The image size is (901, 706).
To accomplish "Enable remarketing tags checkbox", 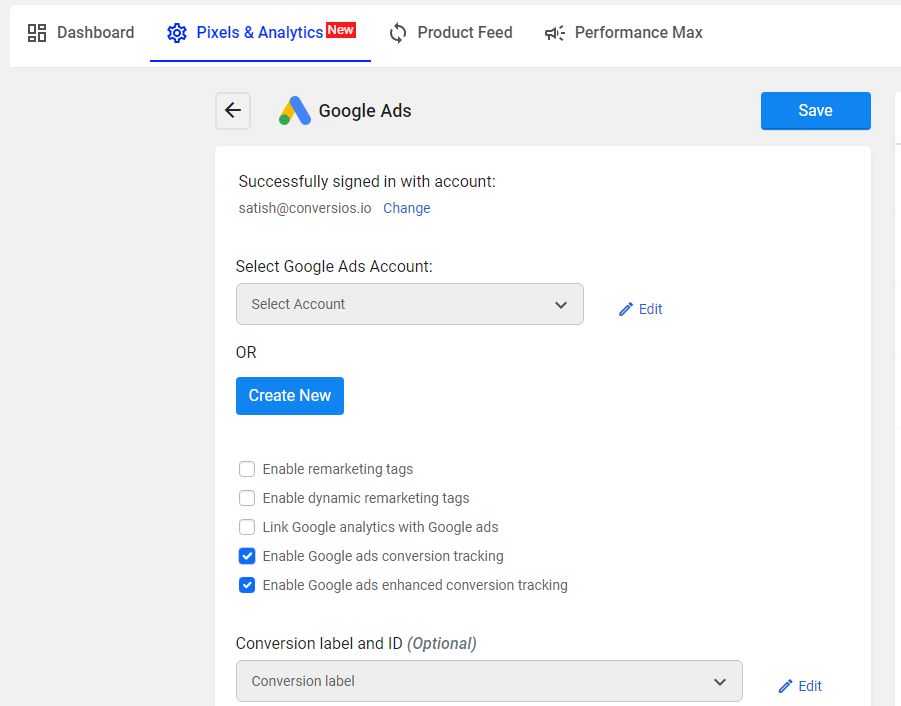I will tap(247, 469).
